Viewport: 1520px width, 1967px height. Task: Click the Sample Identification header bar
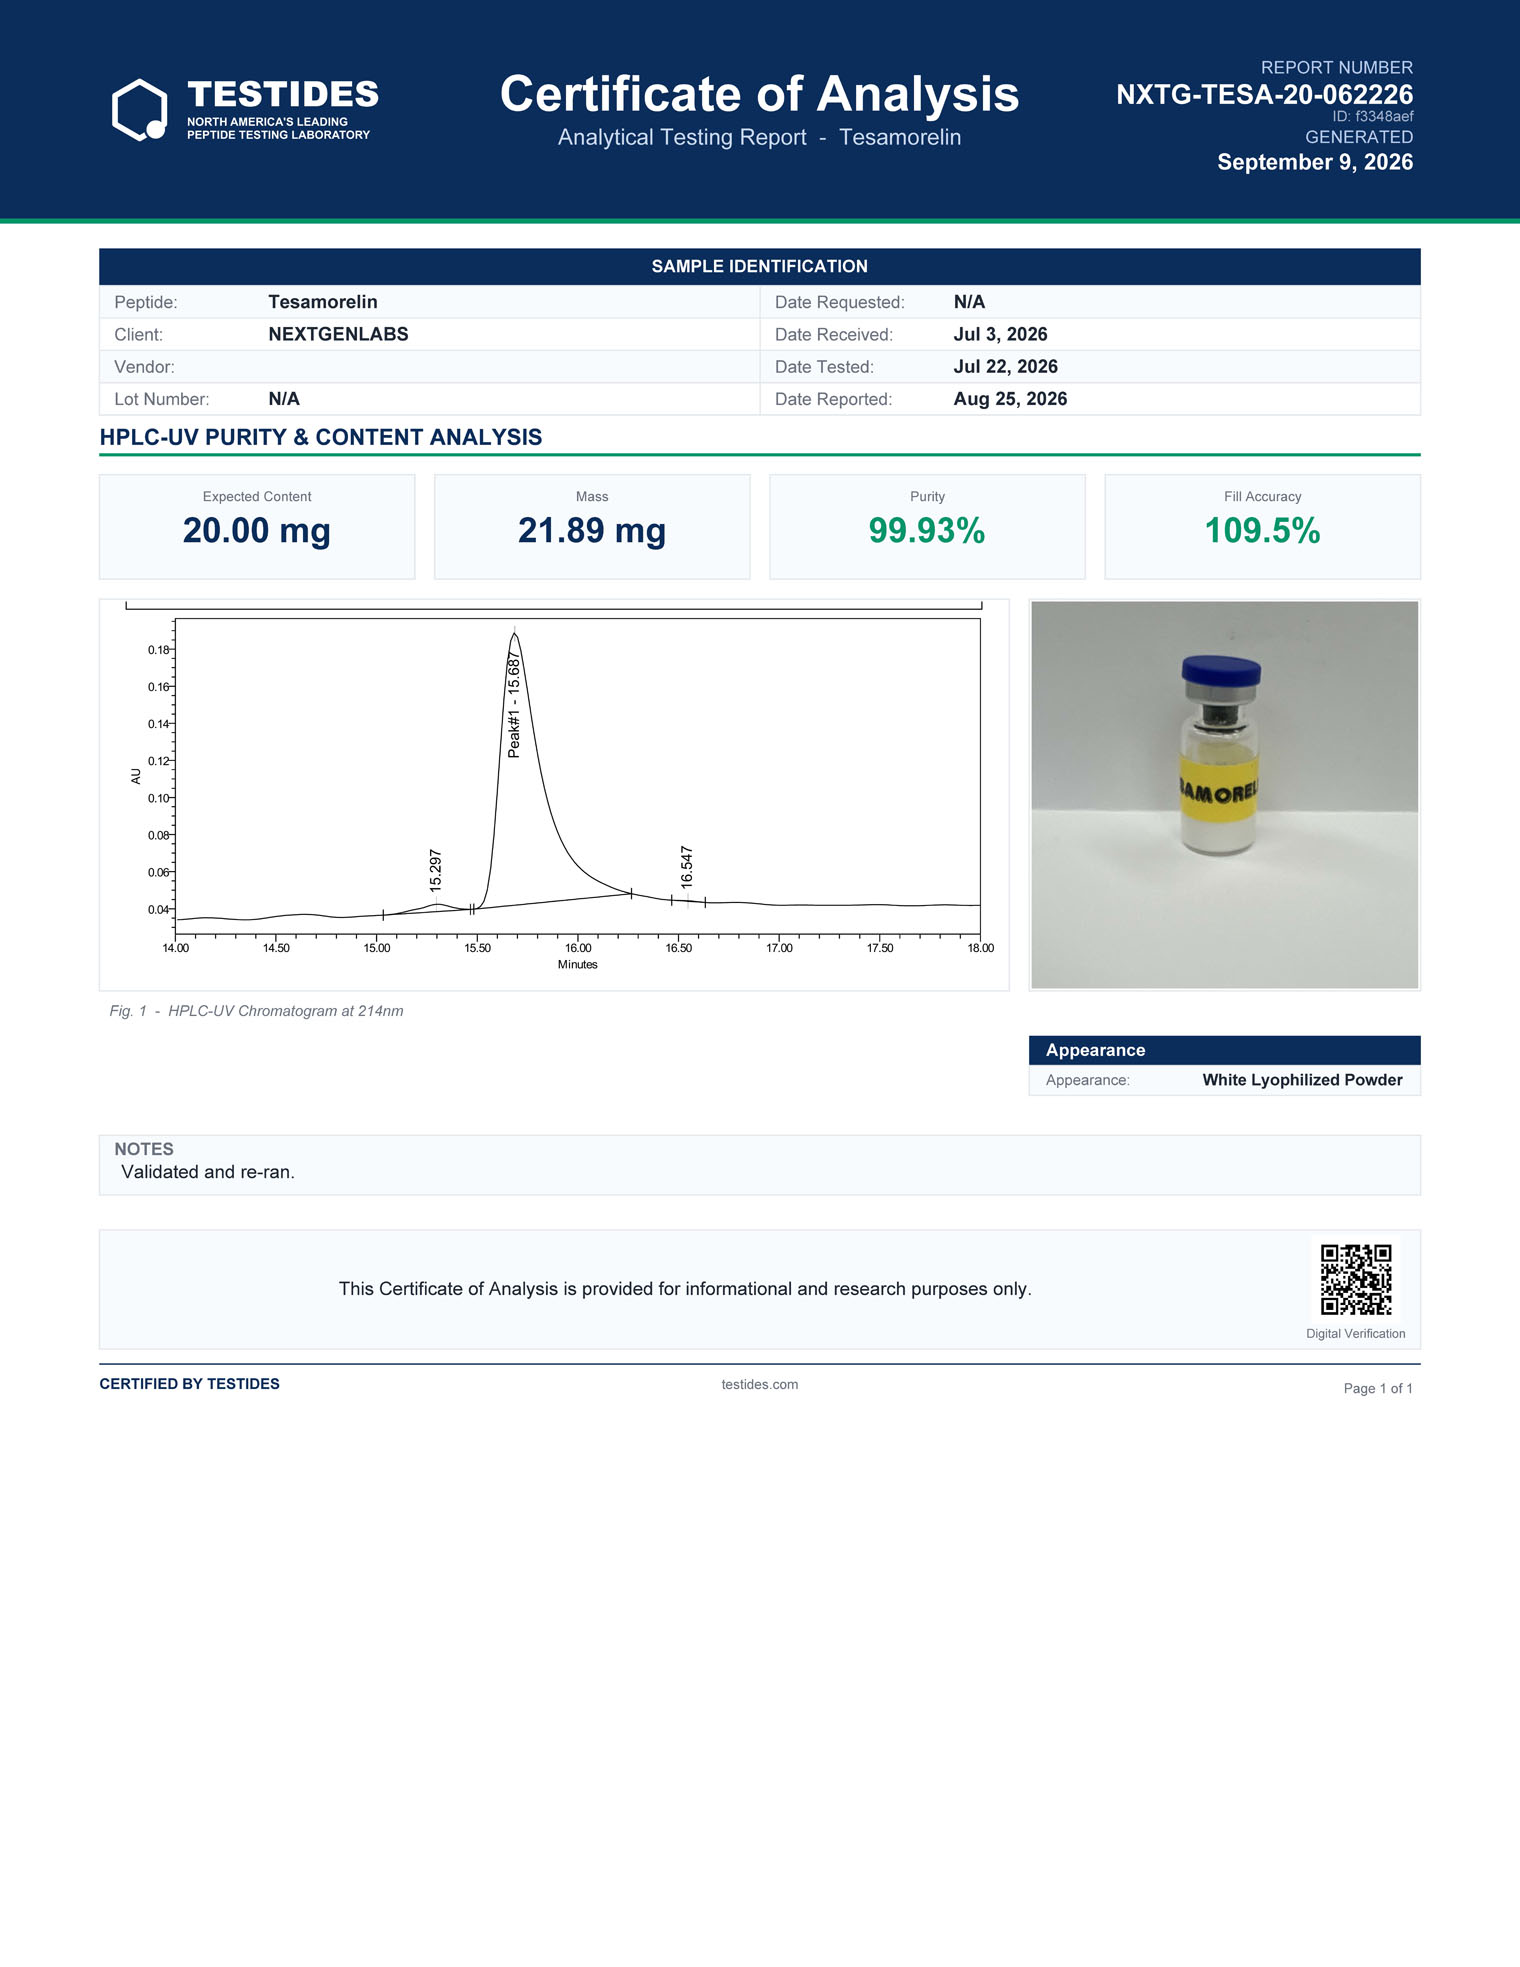[x=760, y=266]
